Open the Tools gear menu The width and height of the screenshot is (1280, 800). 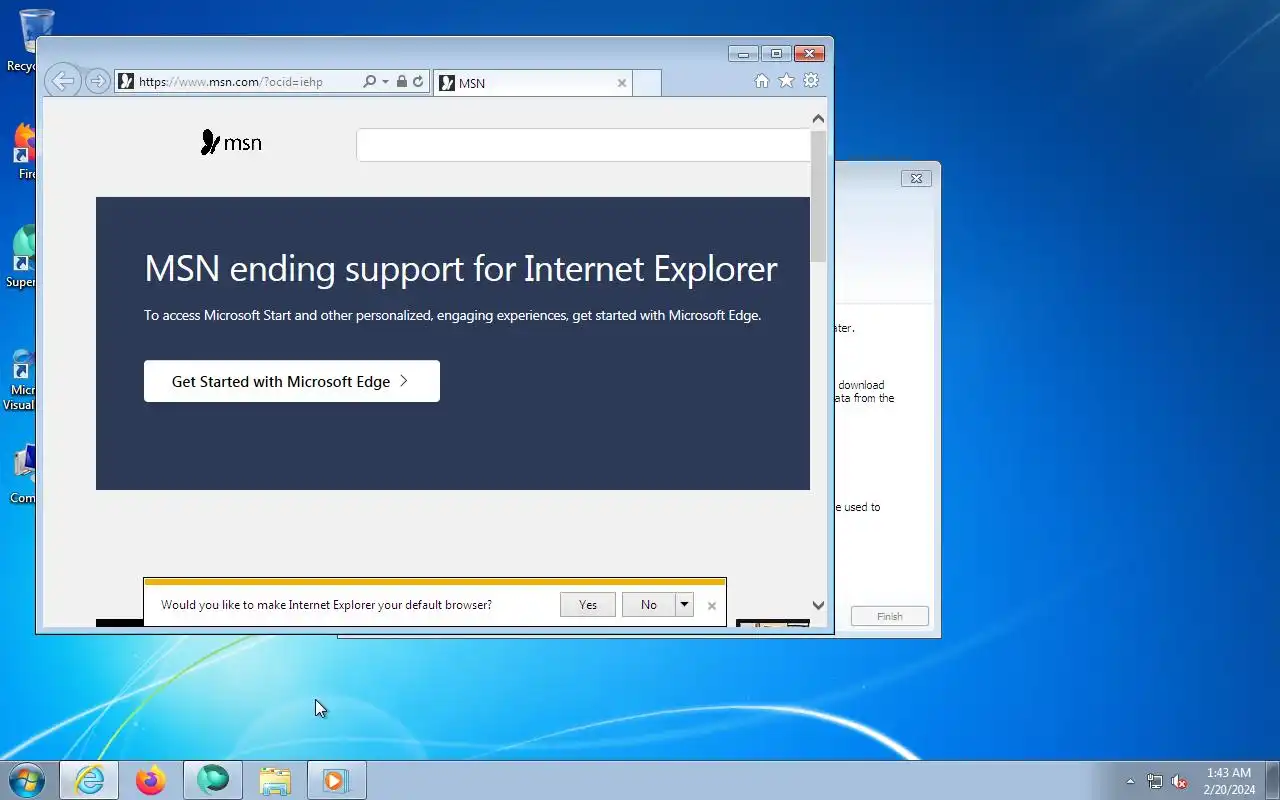pos(811,81)
